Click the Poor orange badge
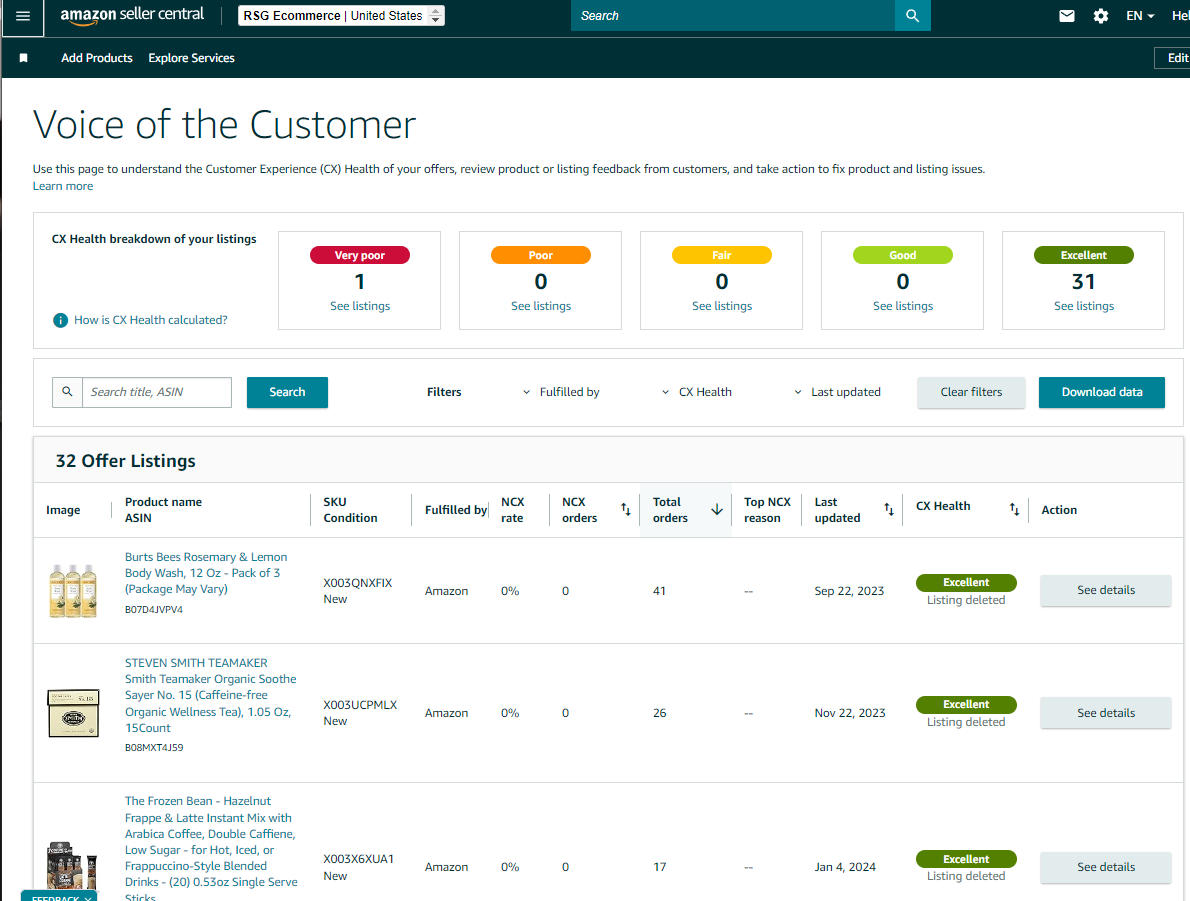 541,255
